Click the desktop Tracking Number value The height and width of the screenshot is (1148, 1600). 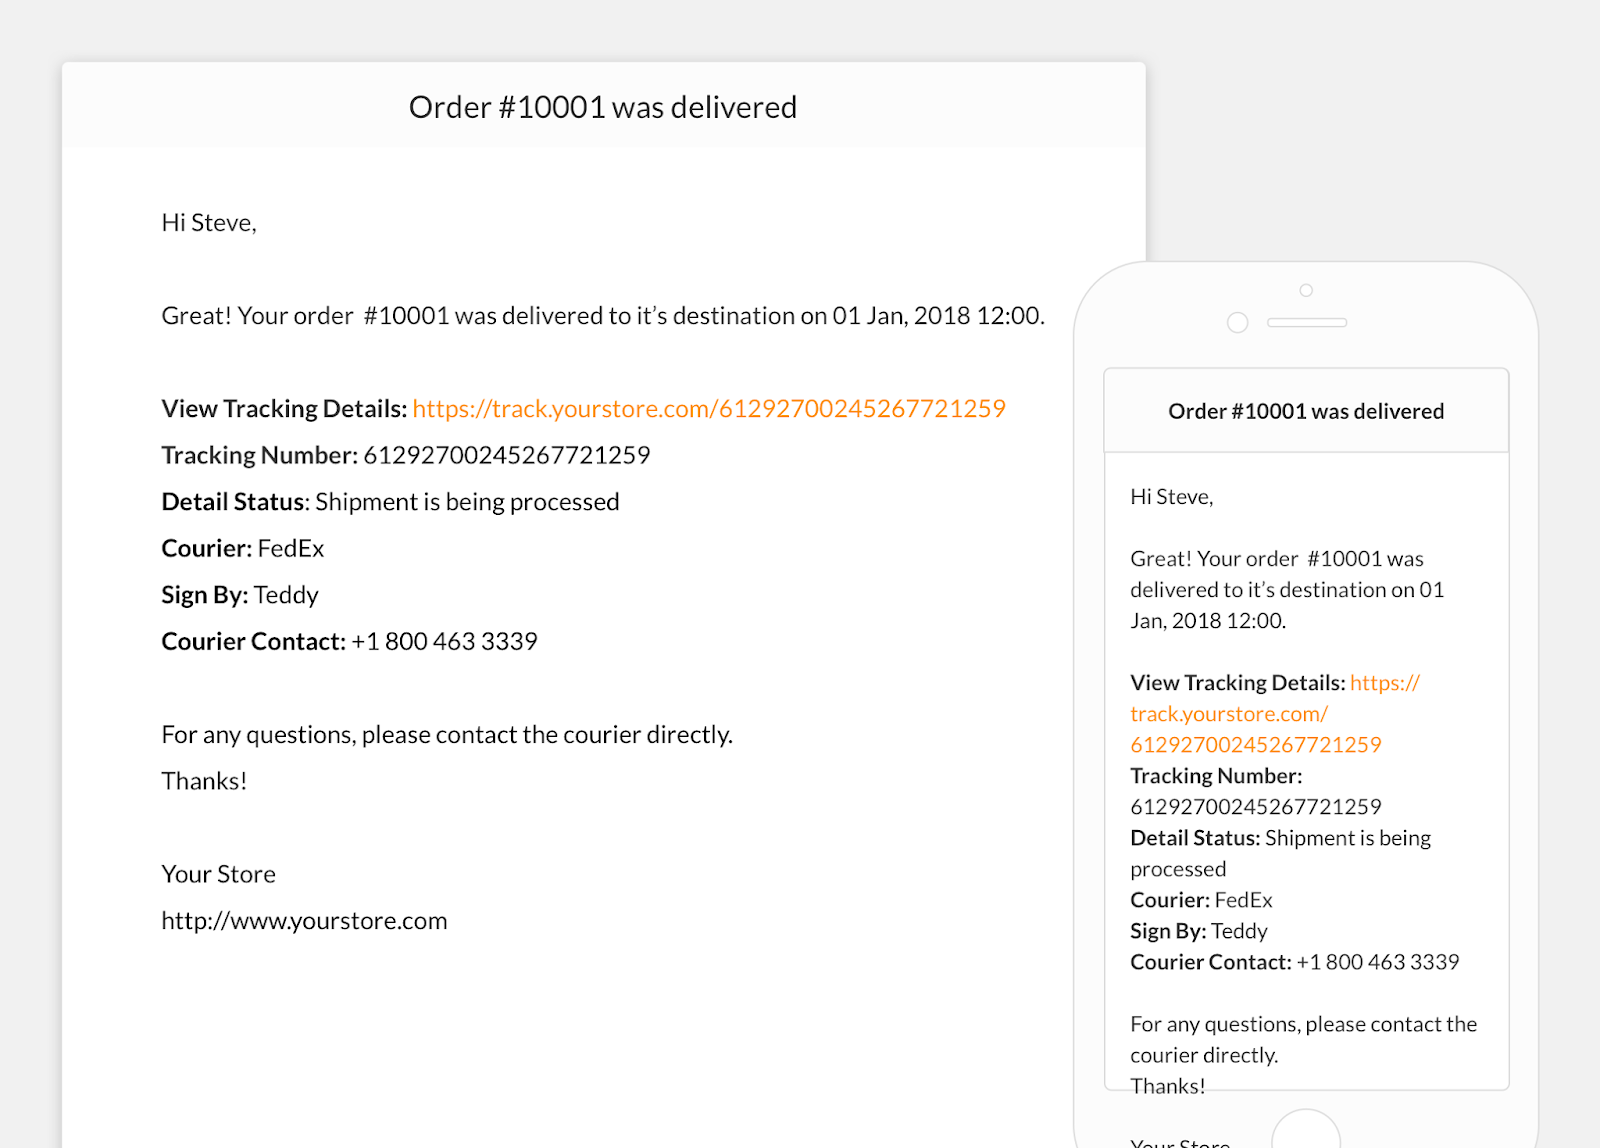506,456
